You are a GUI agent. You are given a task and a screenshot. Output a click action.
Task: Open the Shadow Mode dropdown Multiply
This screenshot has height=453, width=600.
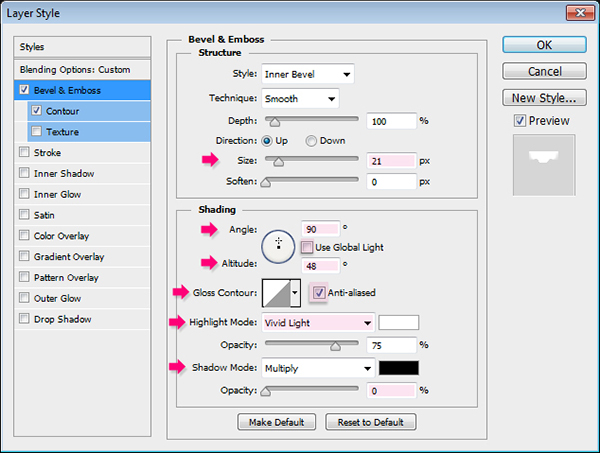pyautogui.click(x=318, y=368)
